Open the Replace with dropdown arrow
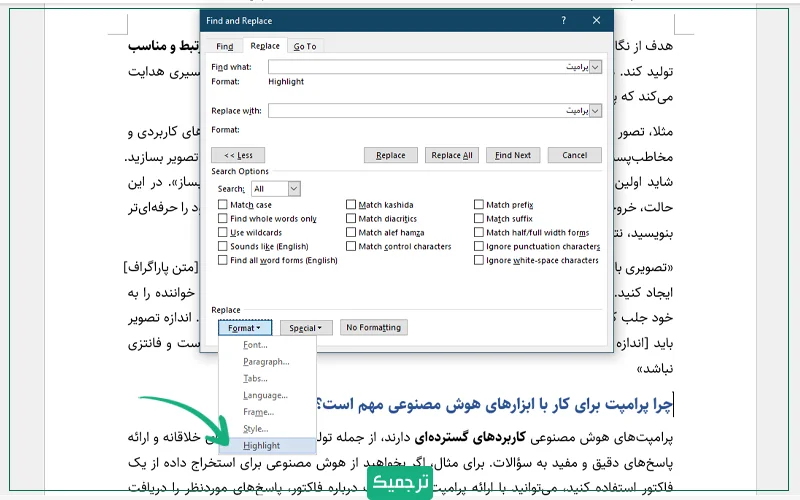The height and width of the screenshot is (500, 800). tap(596, 111)
